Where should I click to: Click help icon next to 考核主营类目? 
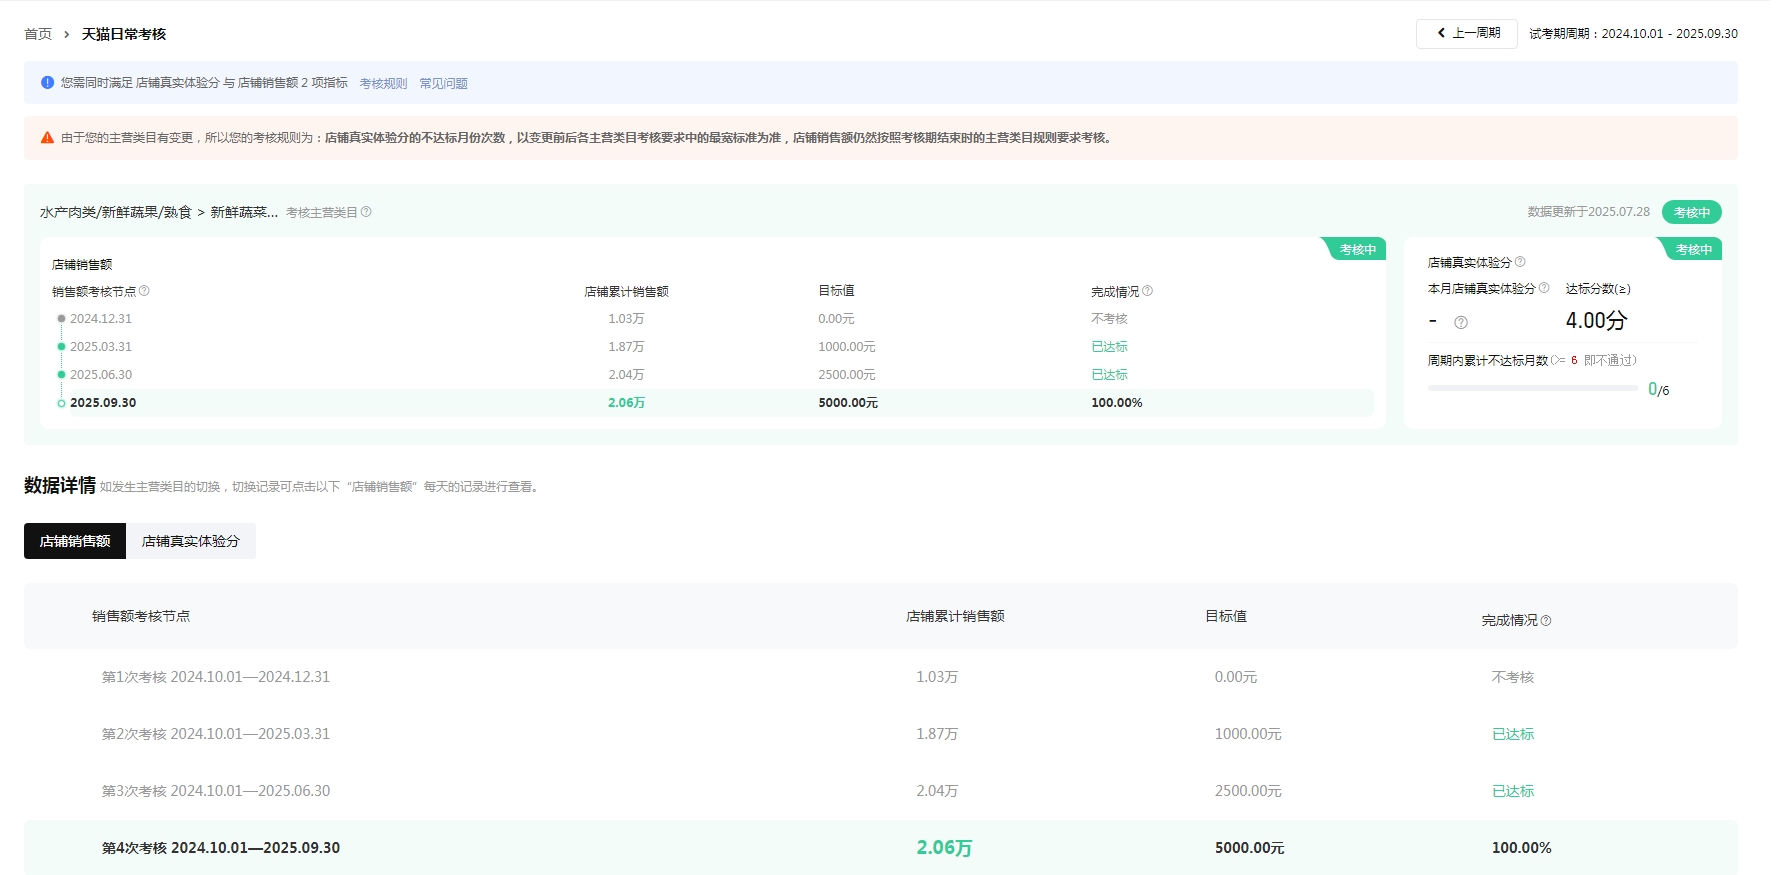click(x=366, y=212)
